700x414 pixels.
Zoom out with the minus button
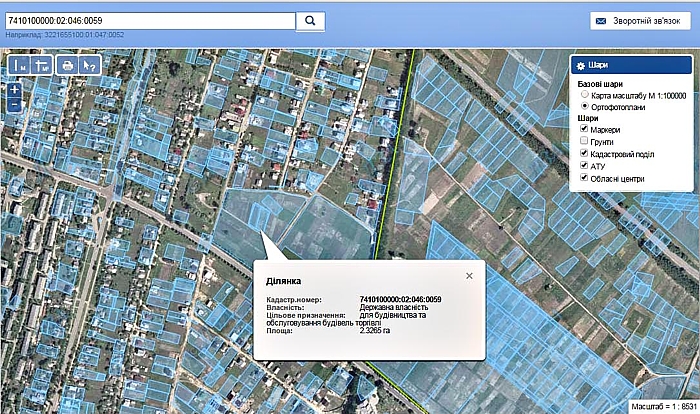click(x=15, y=104)
